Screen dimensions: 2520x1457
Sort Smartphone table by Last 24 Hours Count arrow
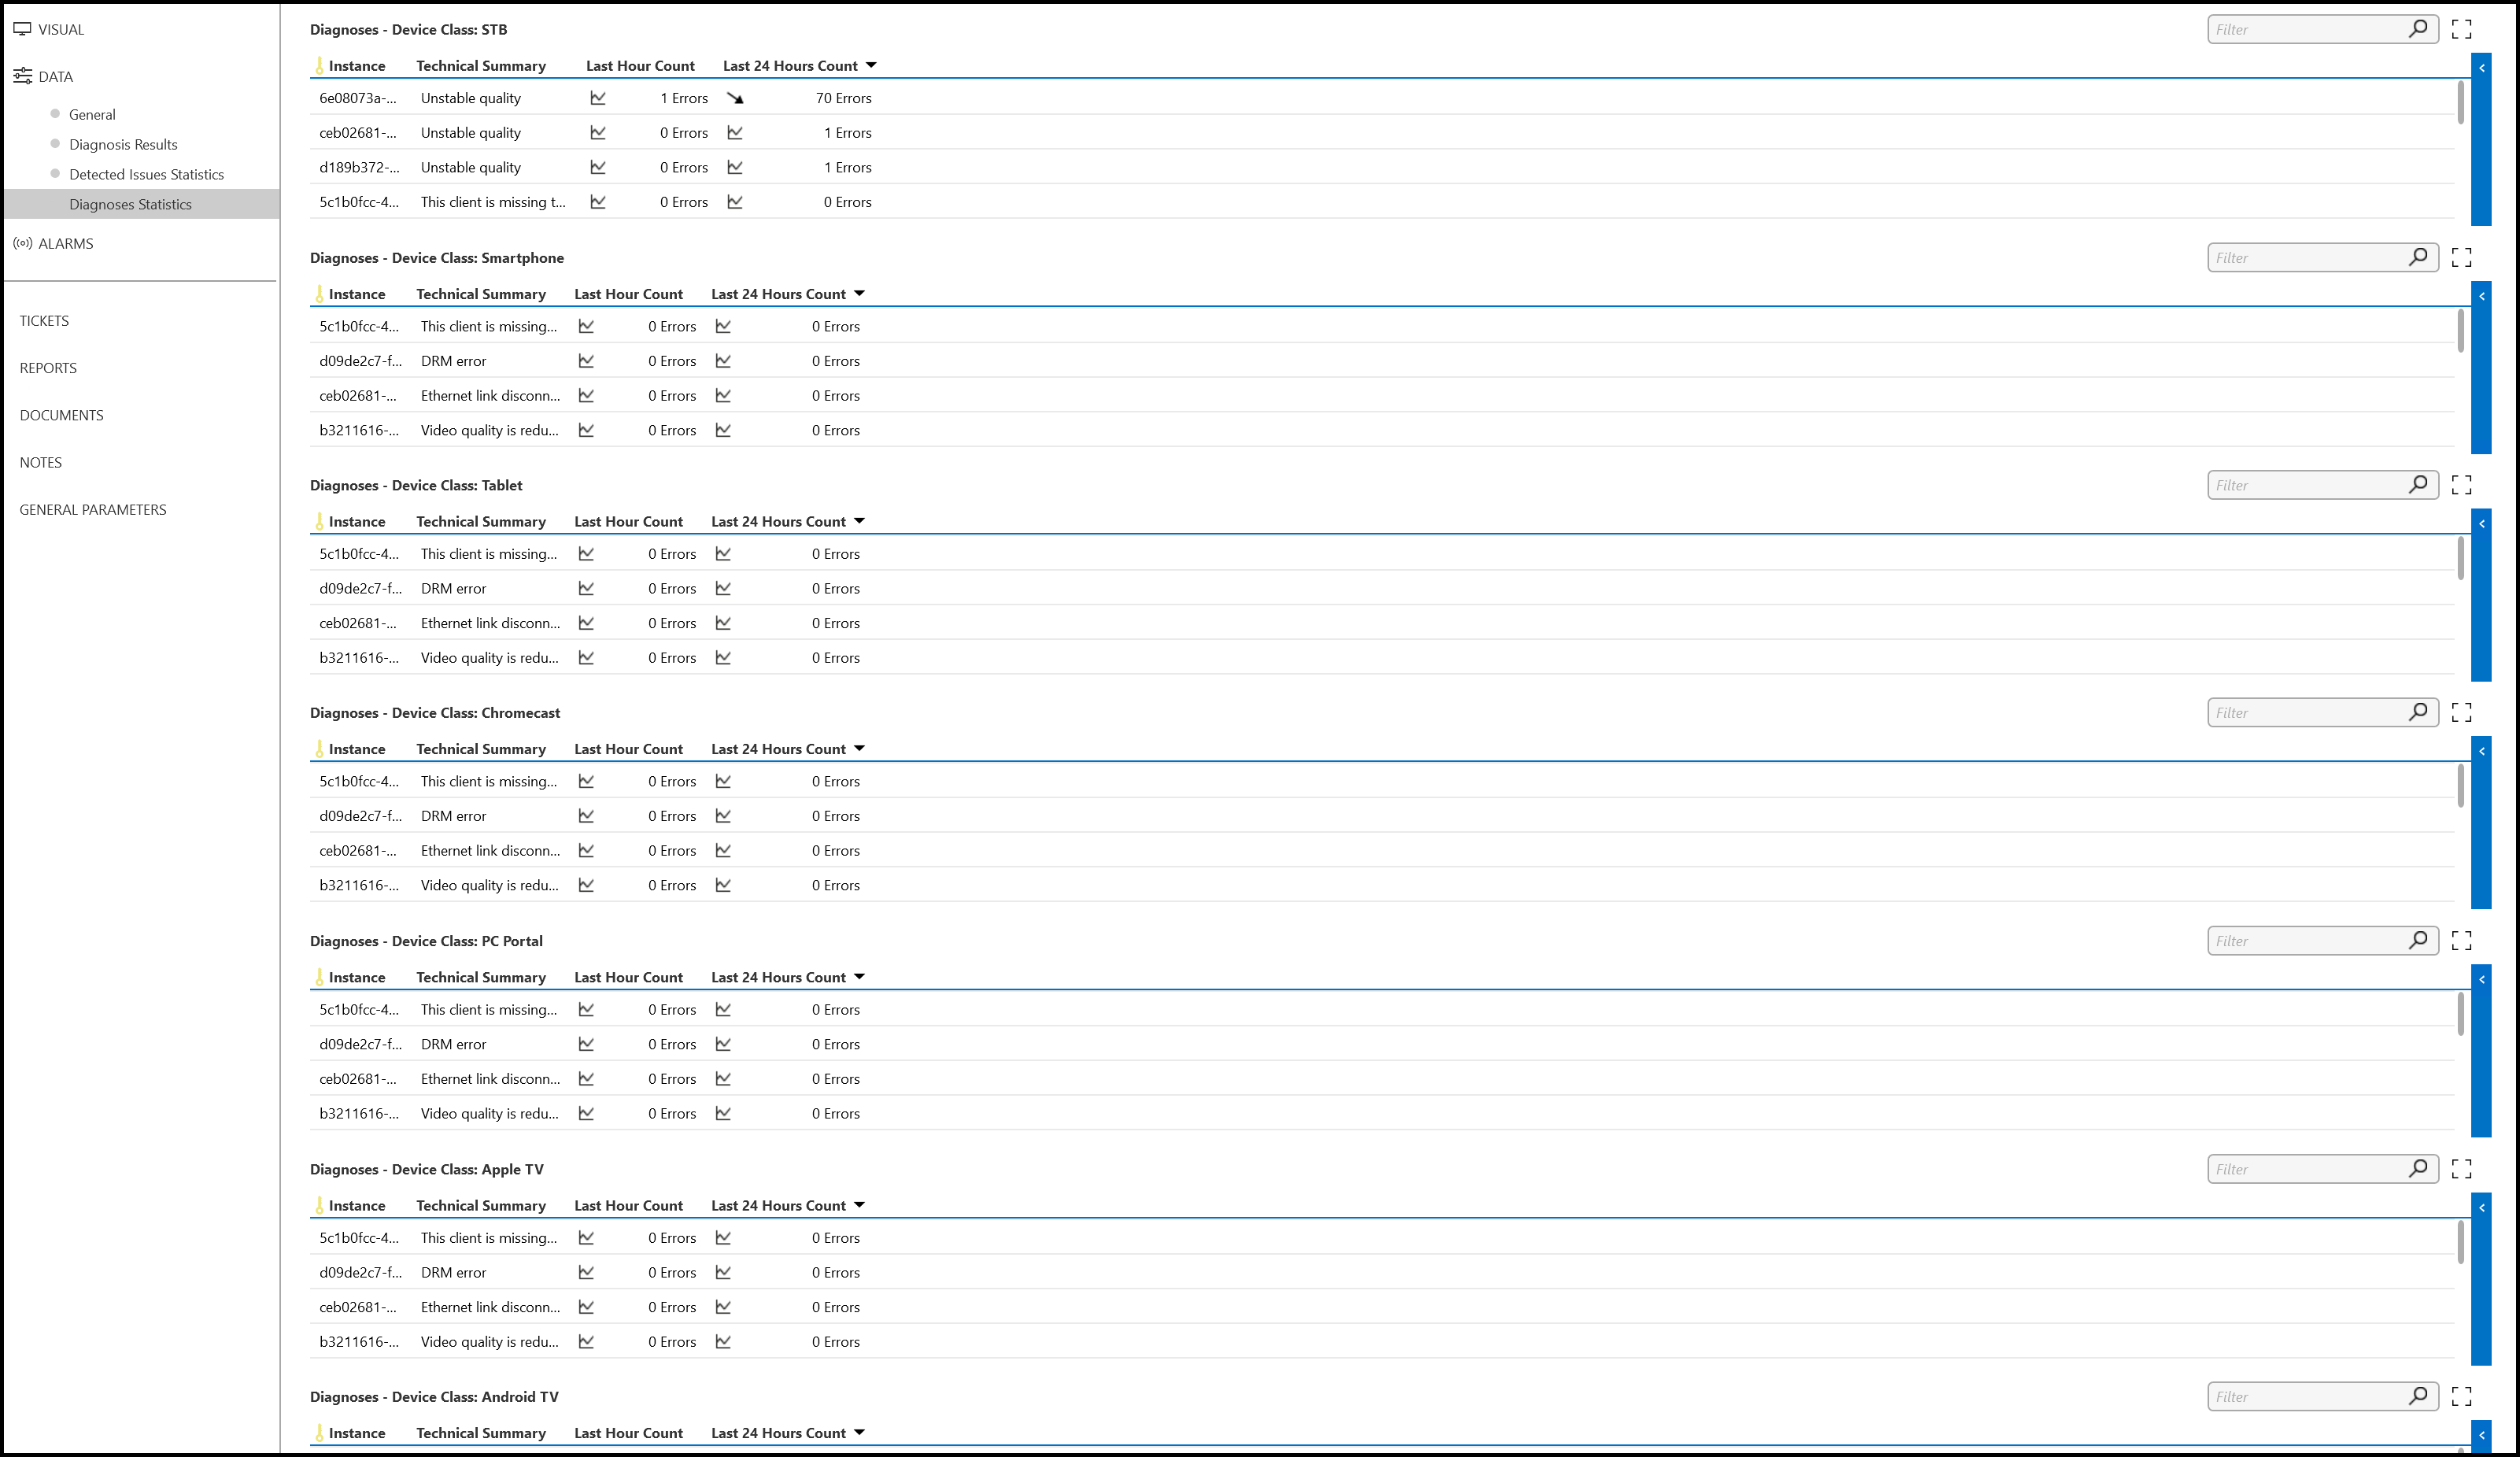(859, 293)
